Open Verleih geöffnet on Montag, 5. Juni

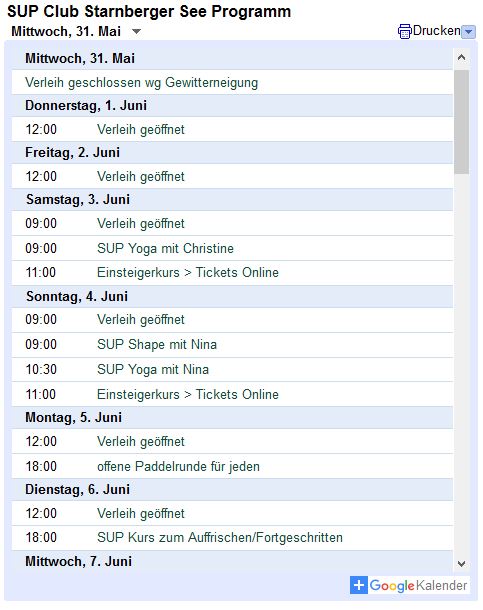tap(140, 442)
